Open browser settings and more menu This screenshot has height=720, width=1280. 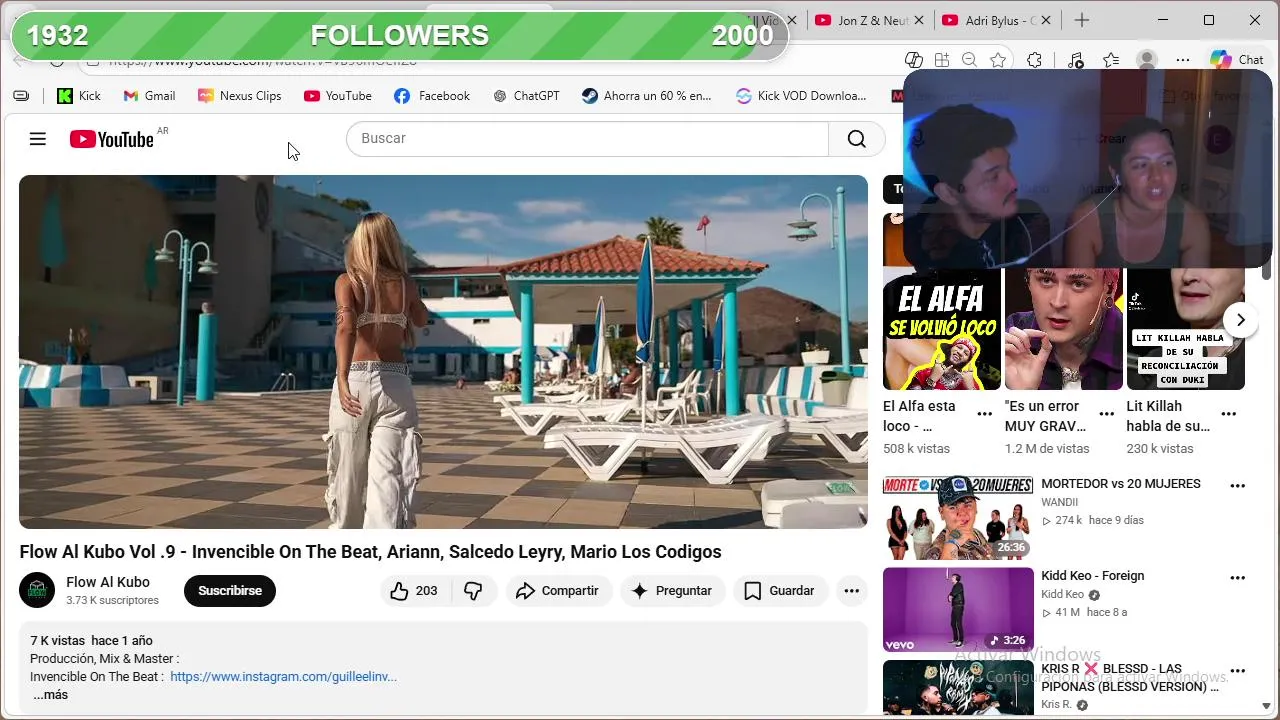click(x=1183, y=60)
